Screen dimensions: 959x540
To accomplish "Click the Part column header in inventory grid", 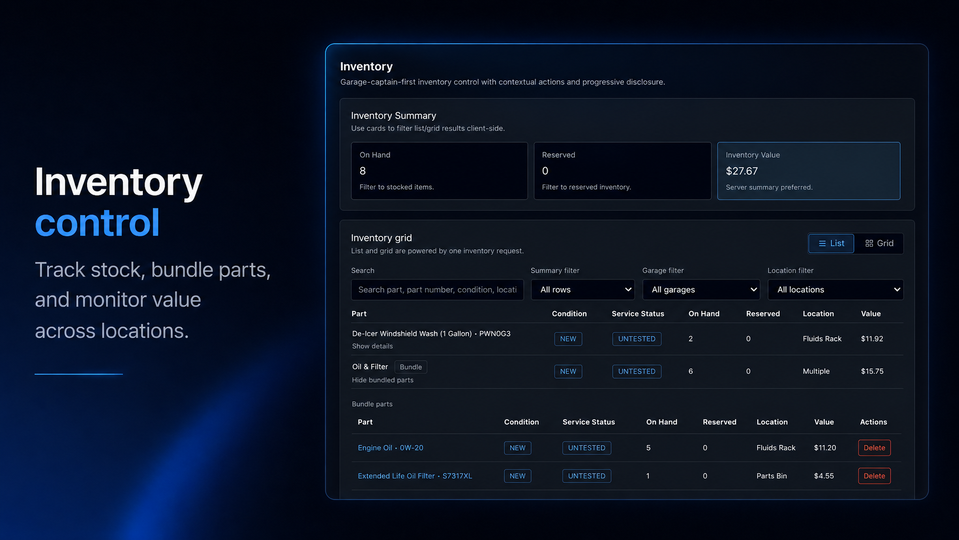I will (x=359, y=314).
